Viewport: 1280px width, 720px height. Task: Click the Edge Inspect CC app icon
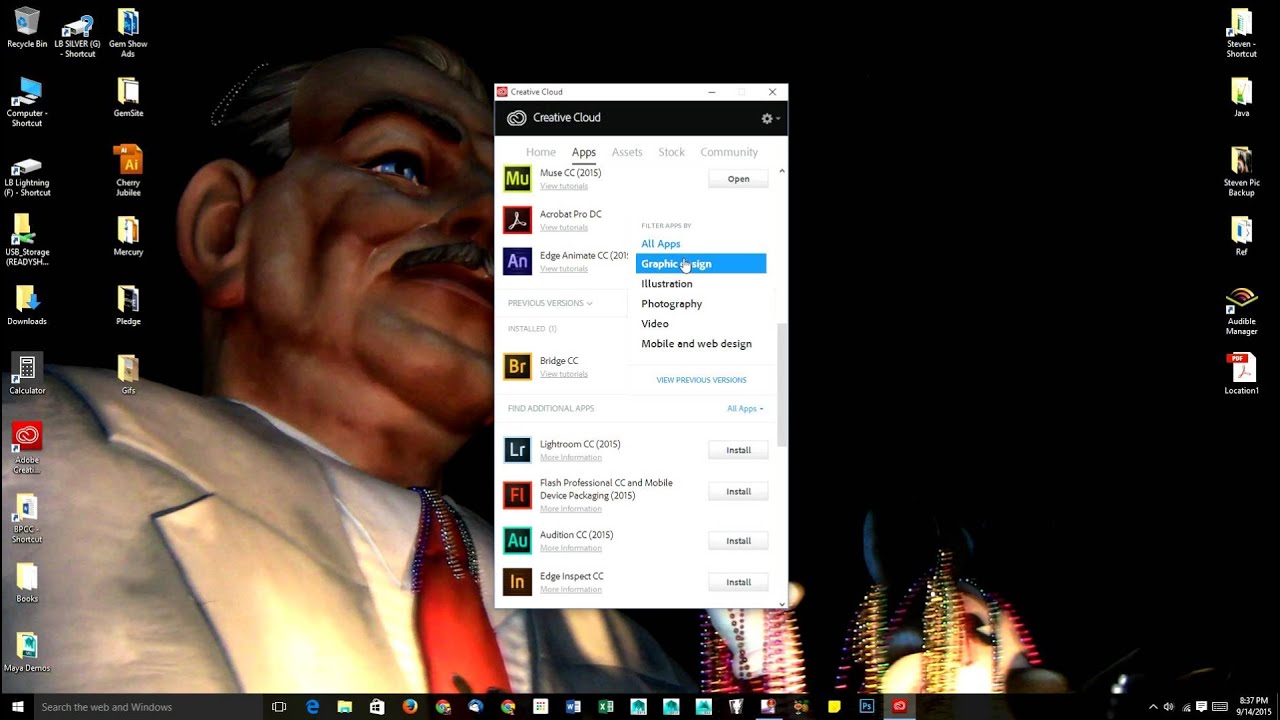click(517, 582)
